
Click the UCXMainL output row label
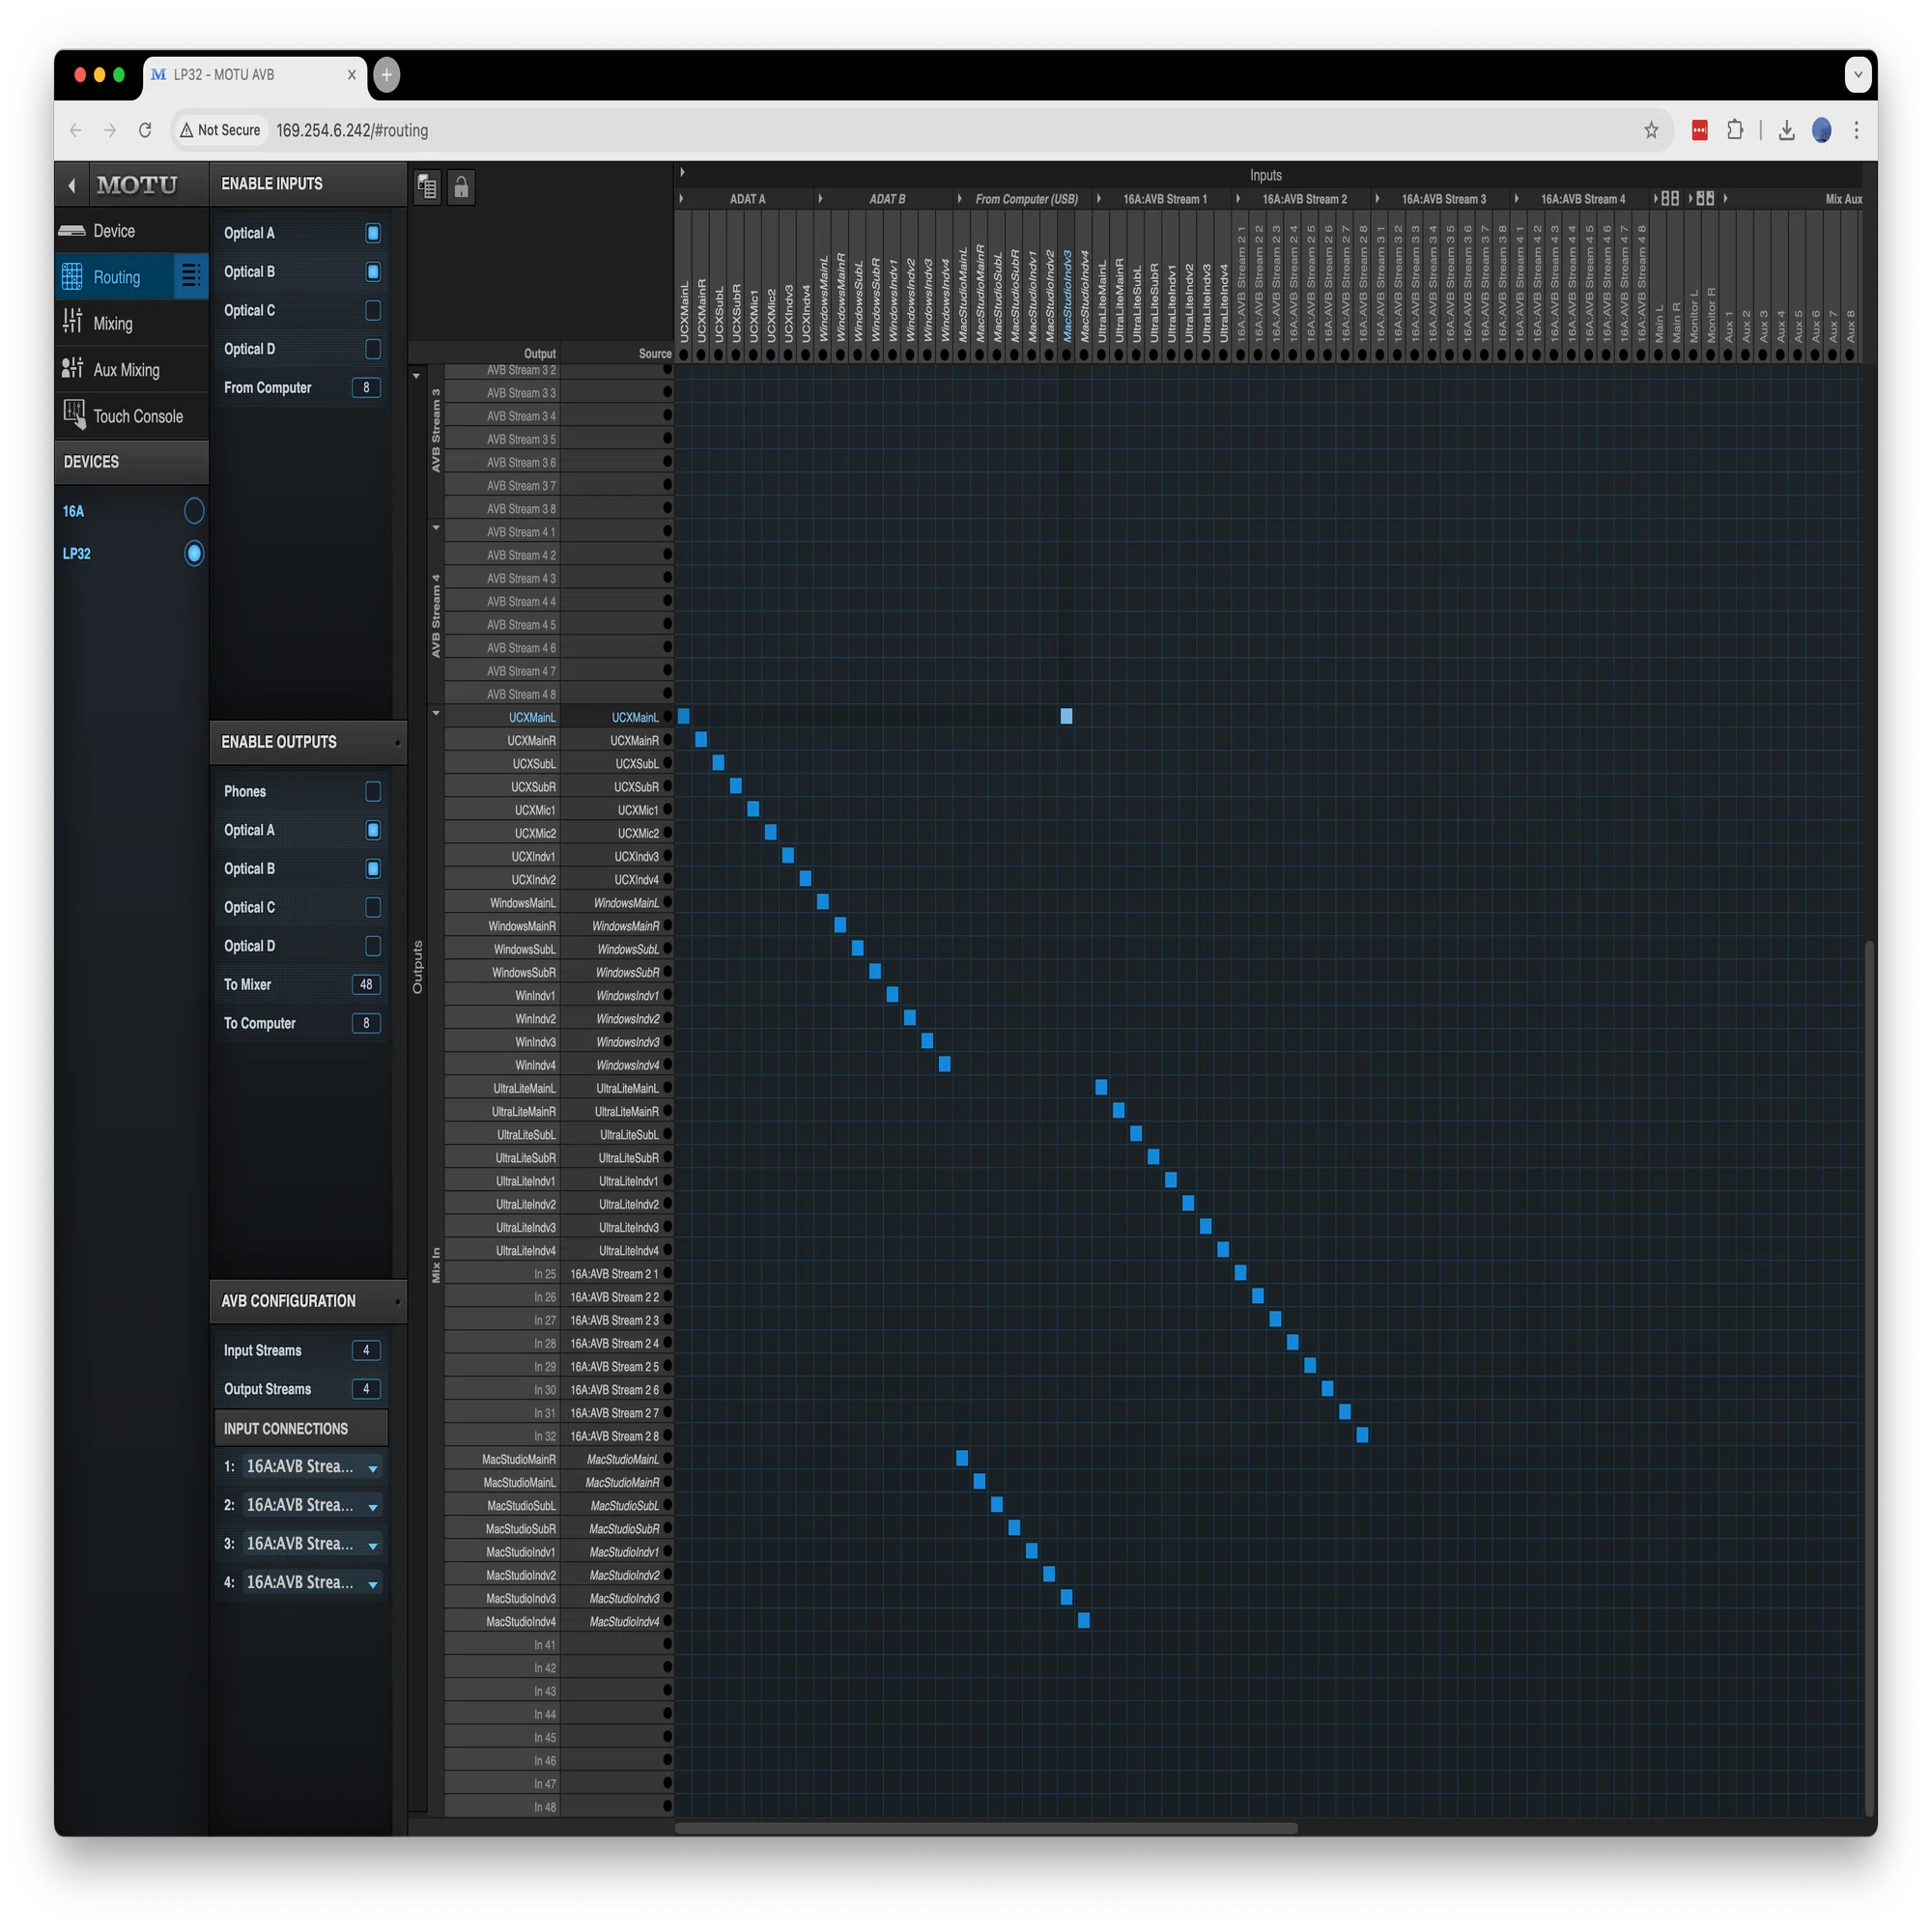click(532, 718)
